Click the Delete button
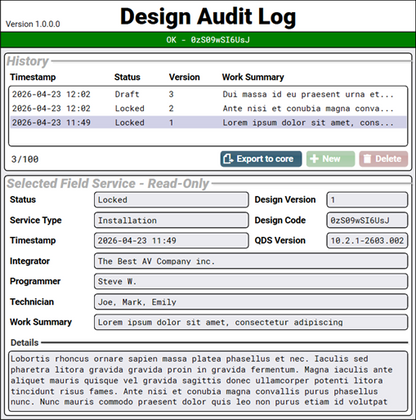Screen dimensions: 416x420 click(x=383, y=159)
